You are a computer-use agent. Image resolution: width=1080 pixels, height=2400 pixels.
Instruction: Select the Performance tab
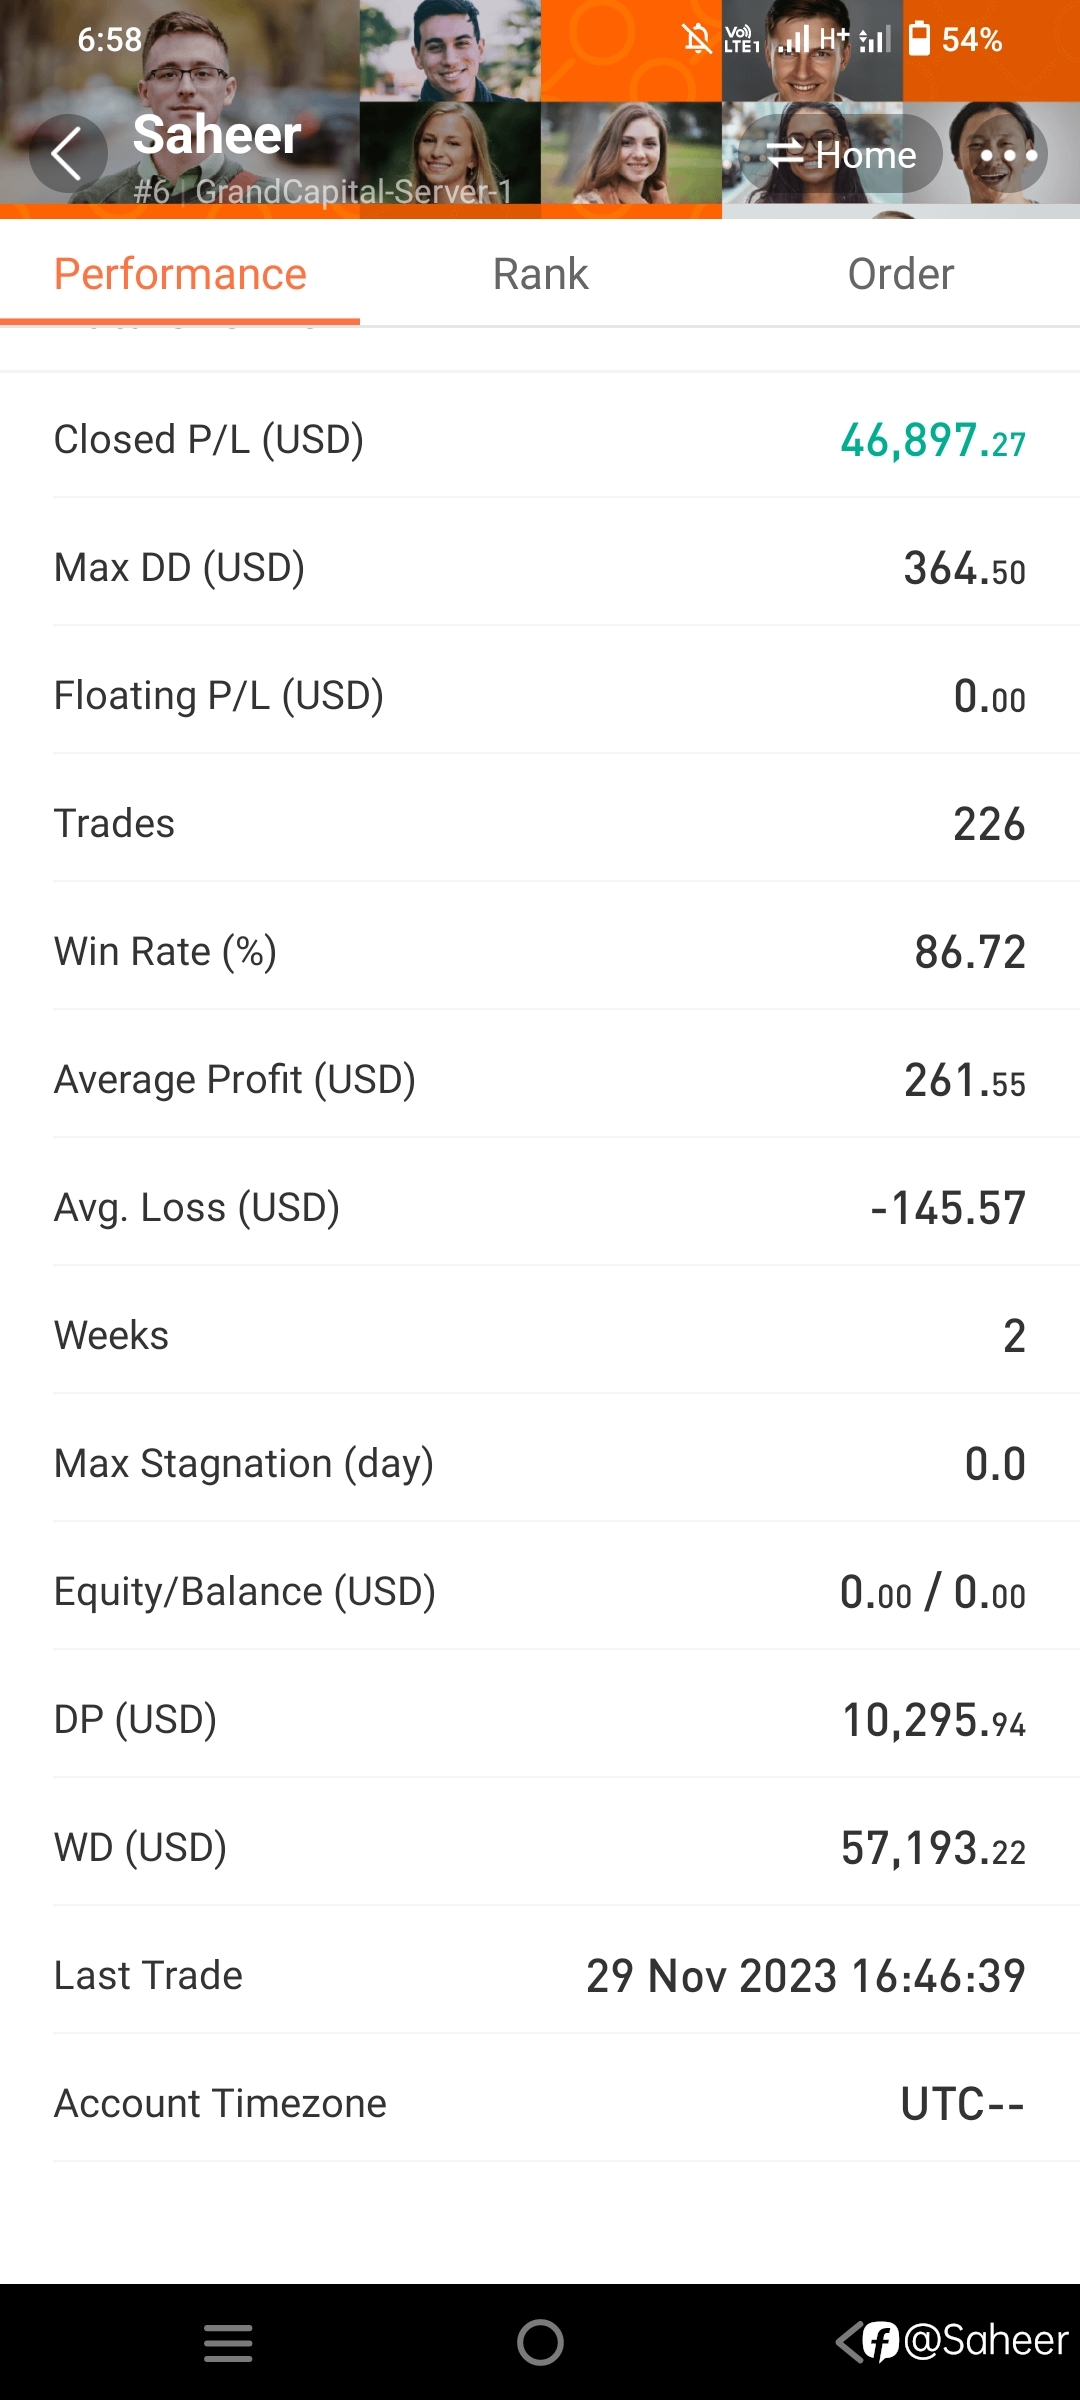click(180, 274)
